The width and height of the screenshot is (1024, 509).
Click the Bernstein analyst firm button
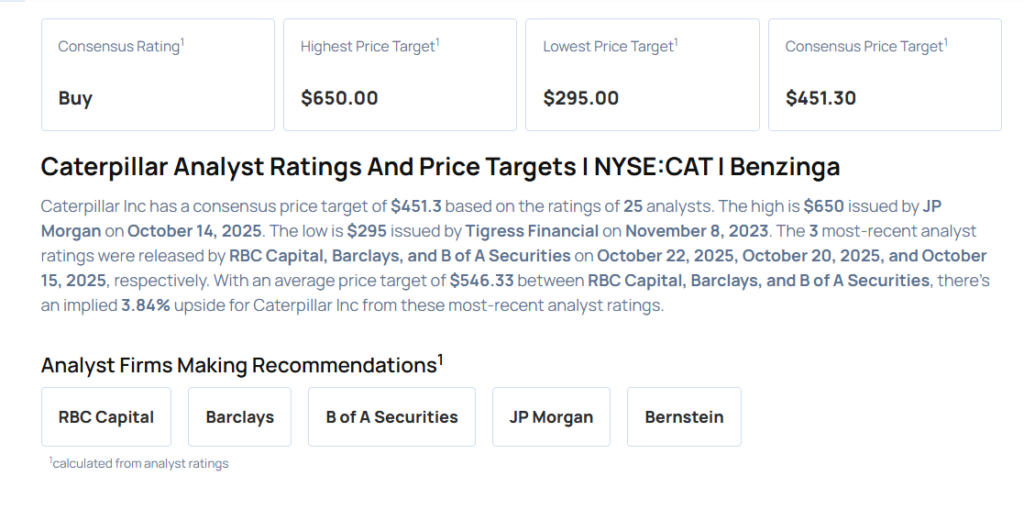tap(684, 417)
